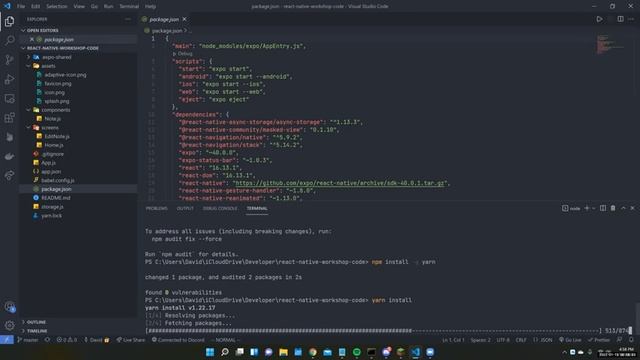Click Live Share in status bar
This screenshot has width=640, height=360.
coord(131,340)
